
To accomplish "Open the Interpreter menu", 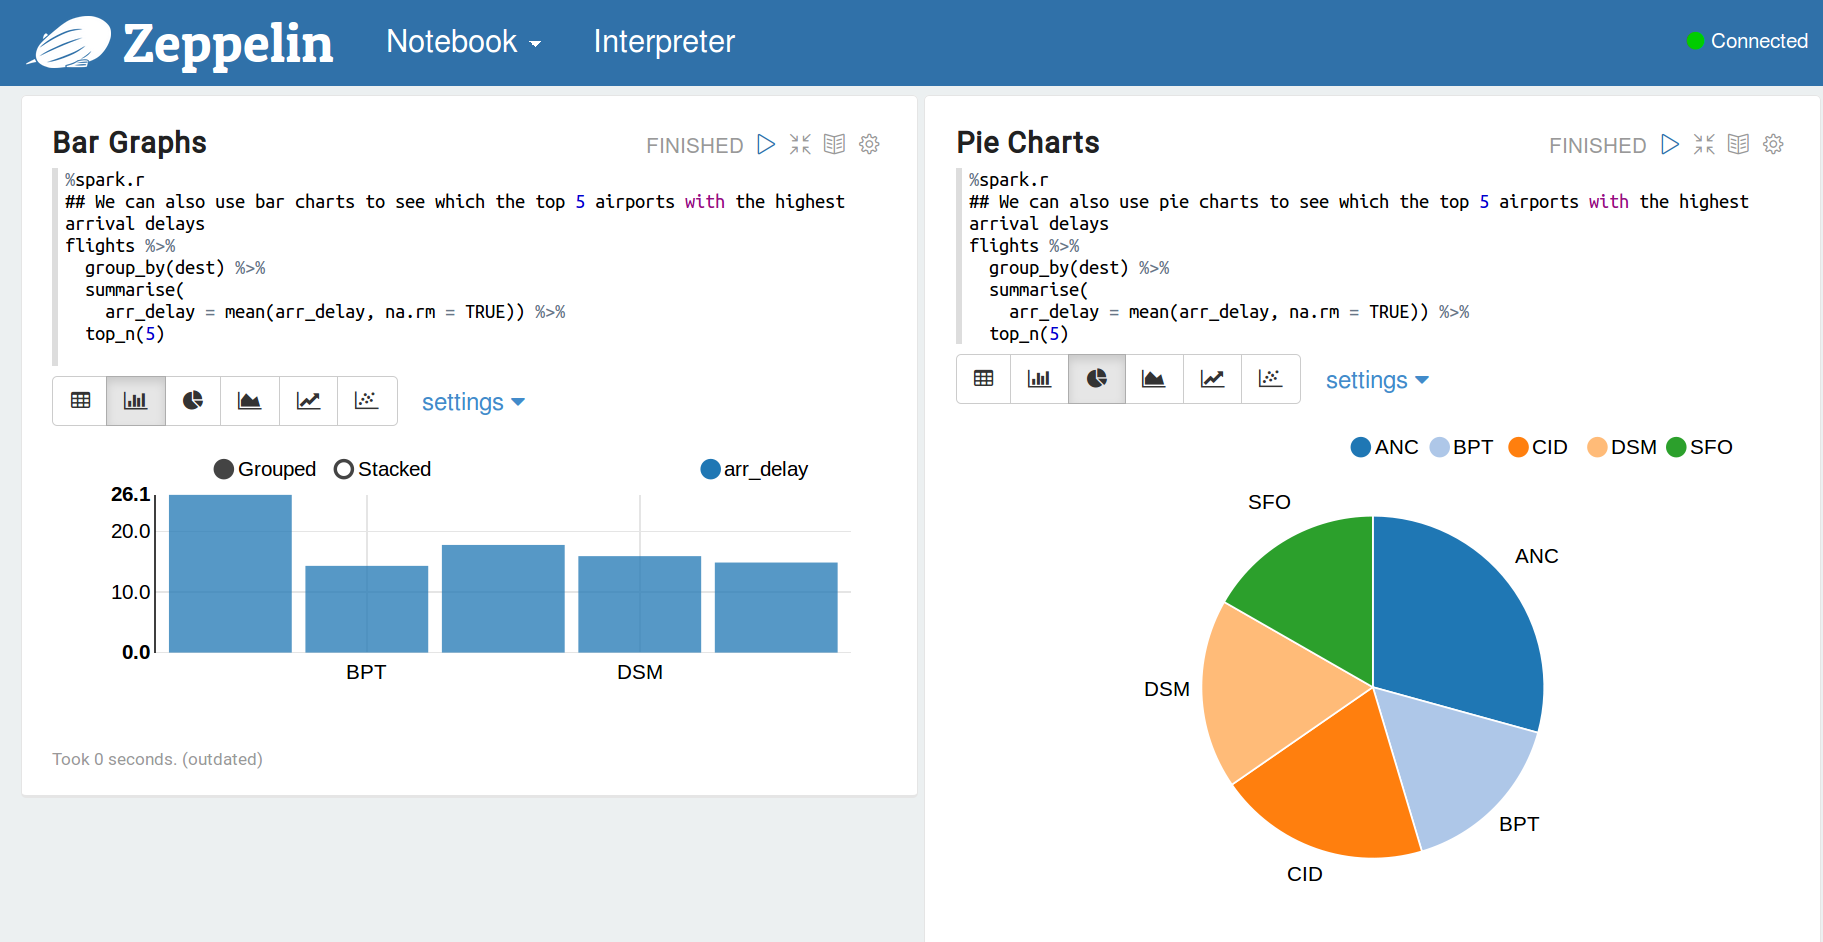I will 664,42.
